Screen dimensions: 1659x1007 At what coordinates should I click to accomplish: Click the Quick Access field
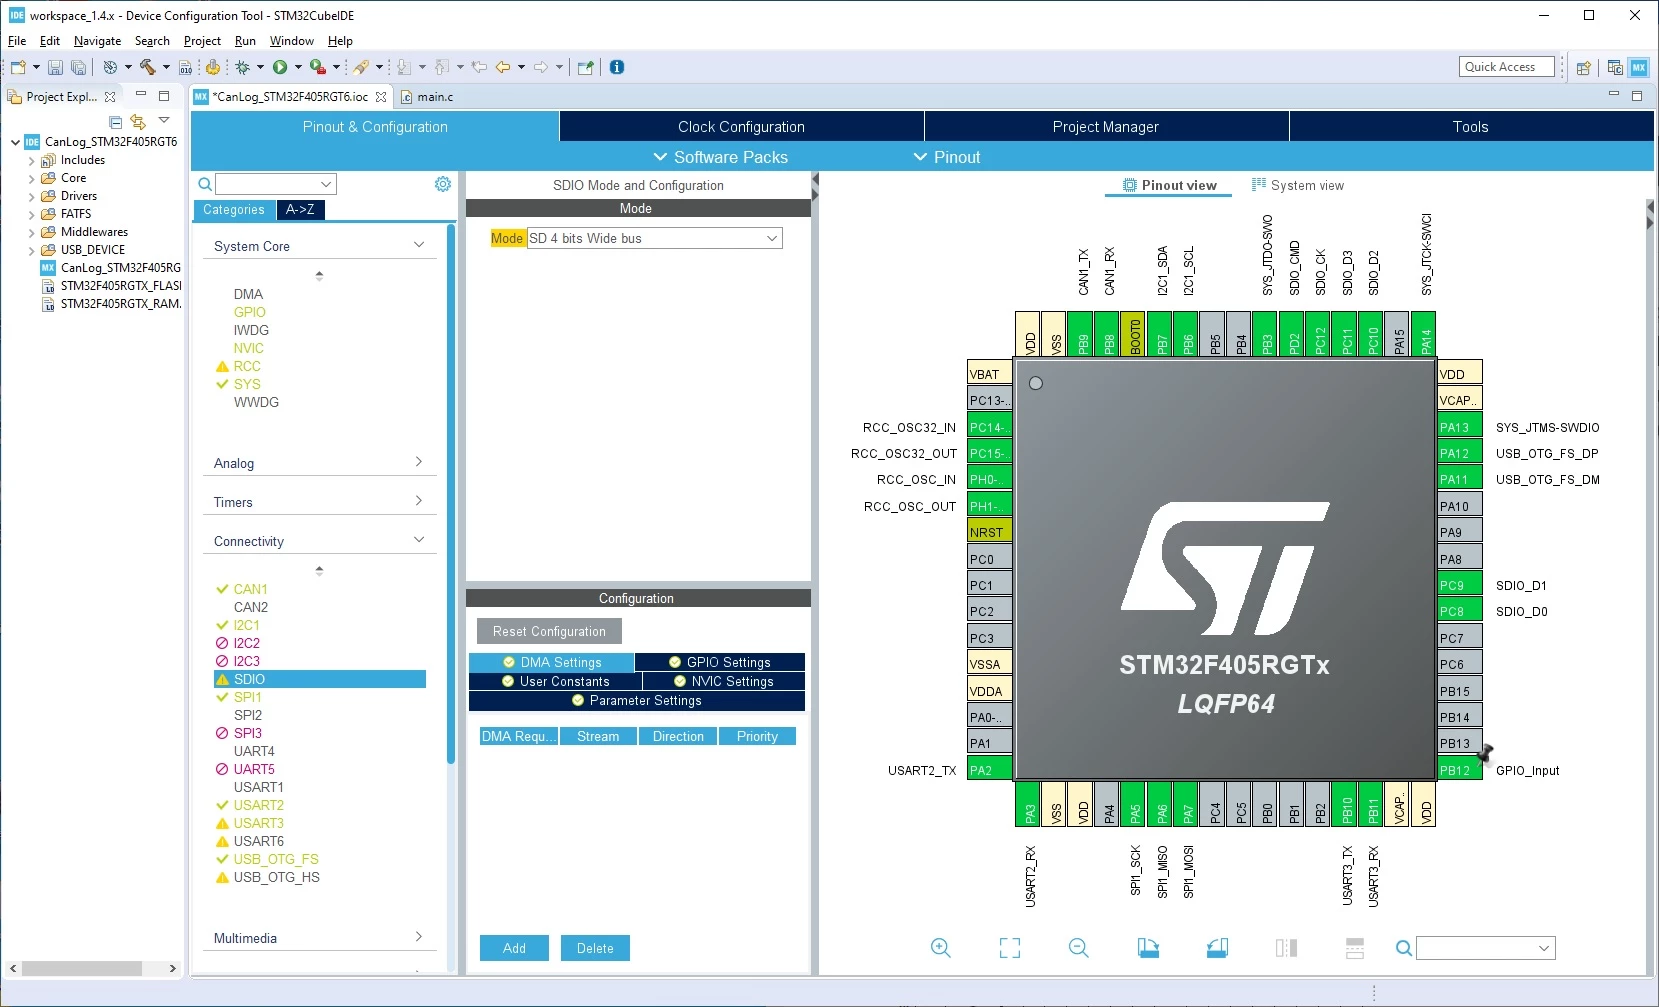pos(1506,67)
